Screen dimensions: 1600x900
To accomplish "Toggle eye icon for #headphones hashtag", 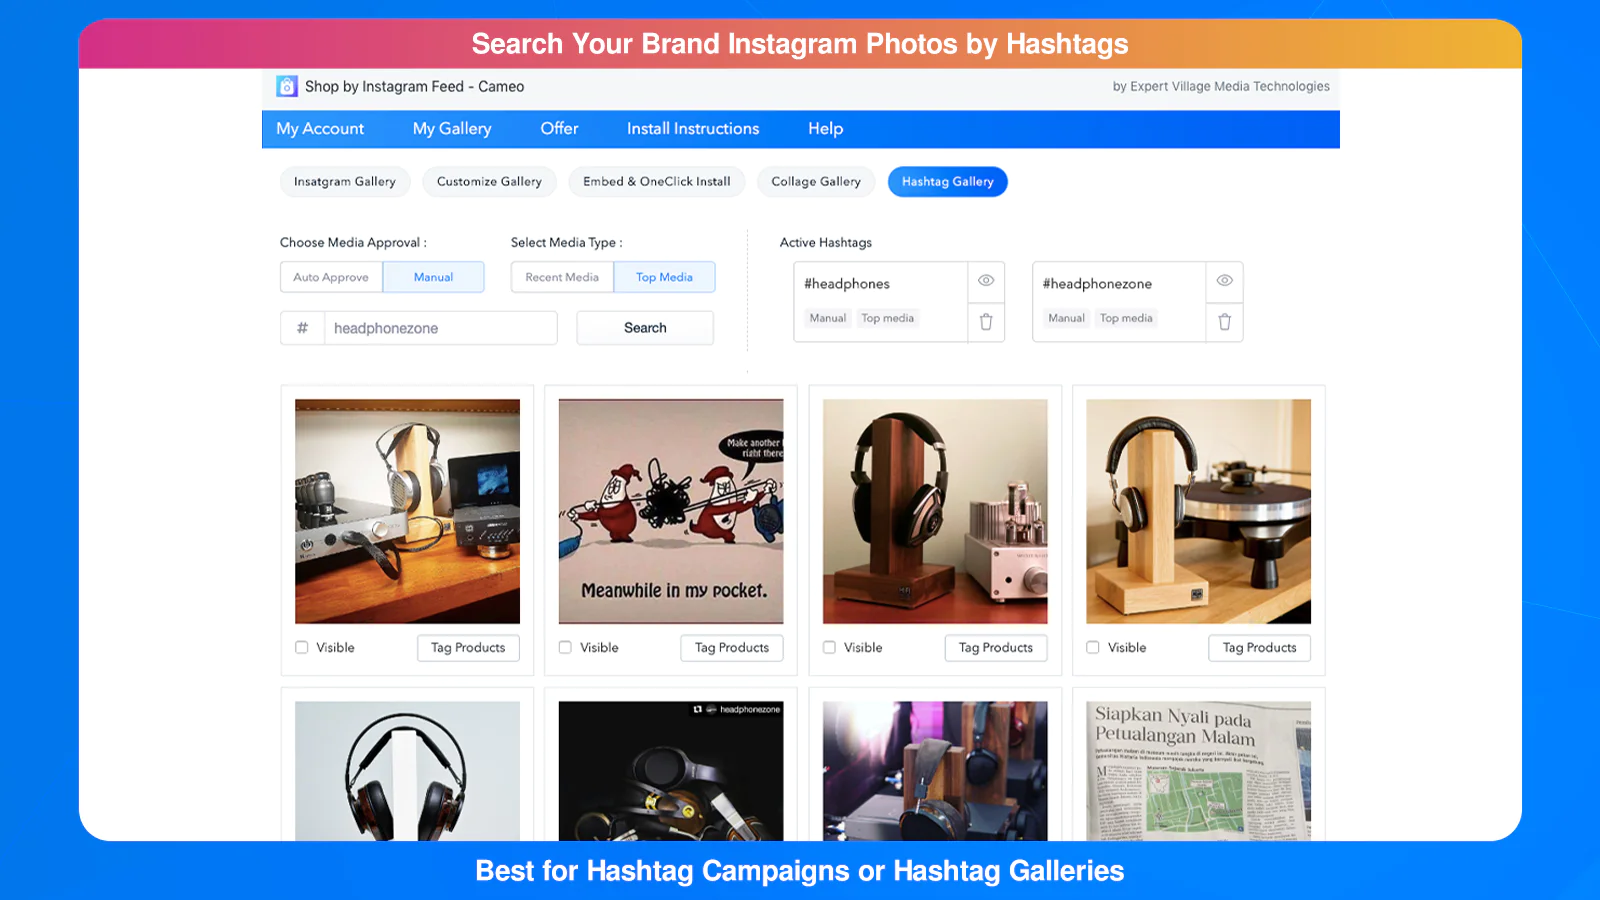I will tap(986, 281).
